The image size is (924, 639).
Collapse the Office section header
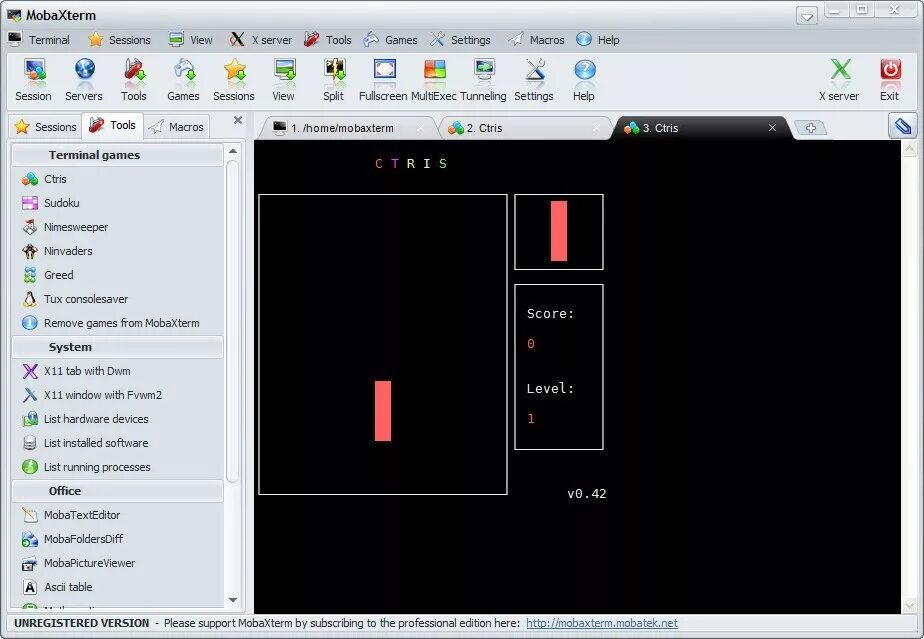[x=117, y=491]
